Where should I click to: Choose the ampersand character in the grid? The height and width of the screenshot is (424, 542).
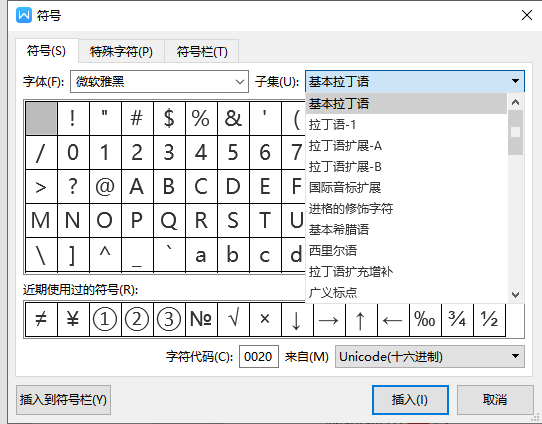pos(233,119)
